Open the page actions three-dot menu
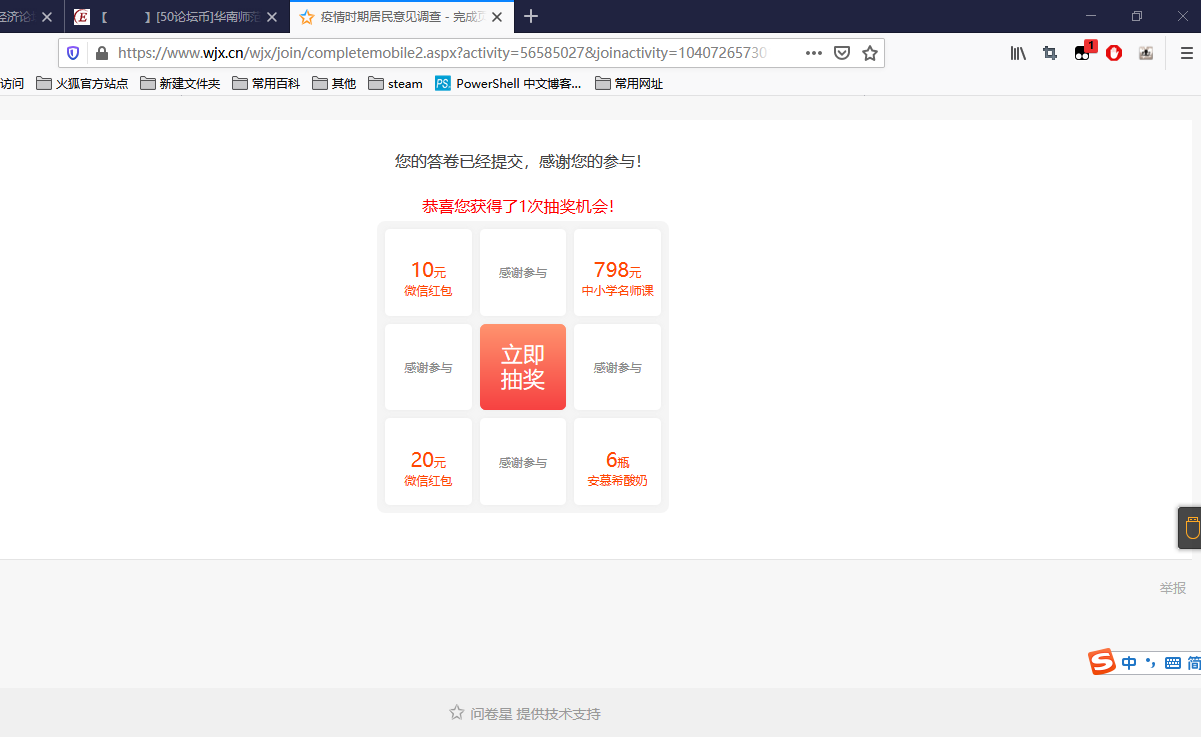The image size is (1201, 737). [x=814, y=53]
